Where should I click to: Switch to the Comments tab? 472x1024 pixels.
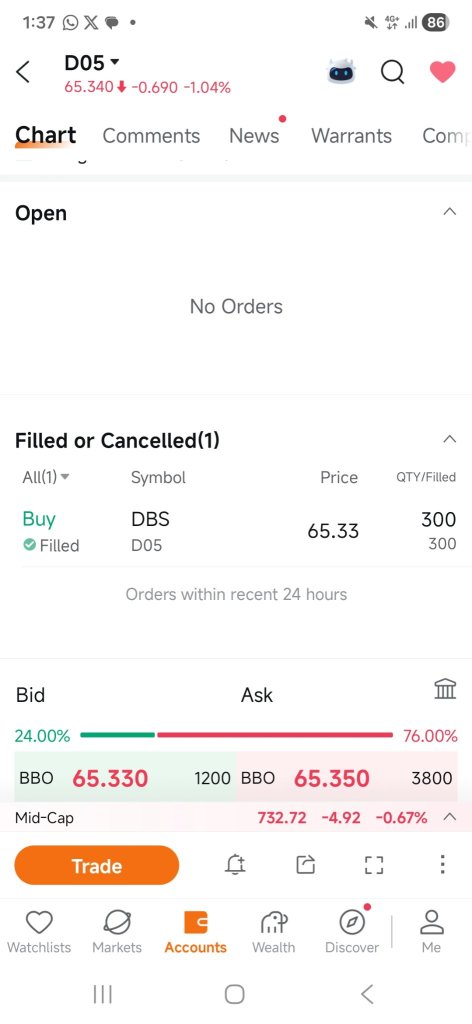click(x=151, y=136)
